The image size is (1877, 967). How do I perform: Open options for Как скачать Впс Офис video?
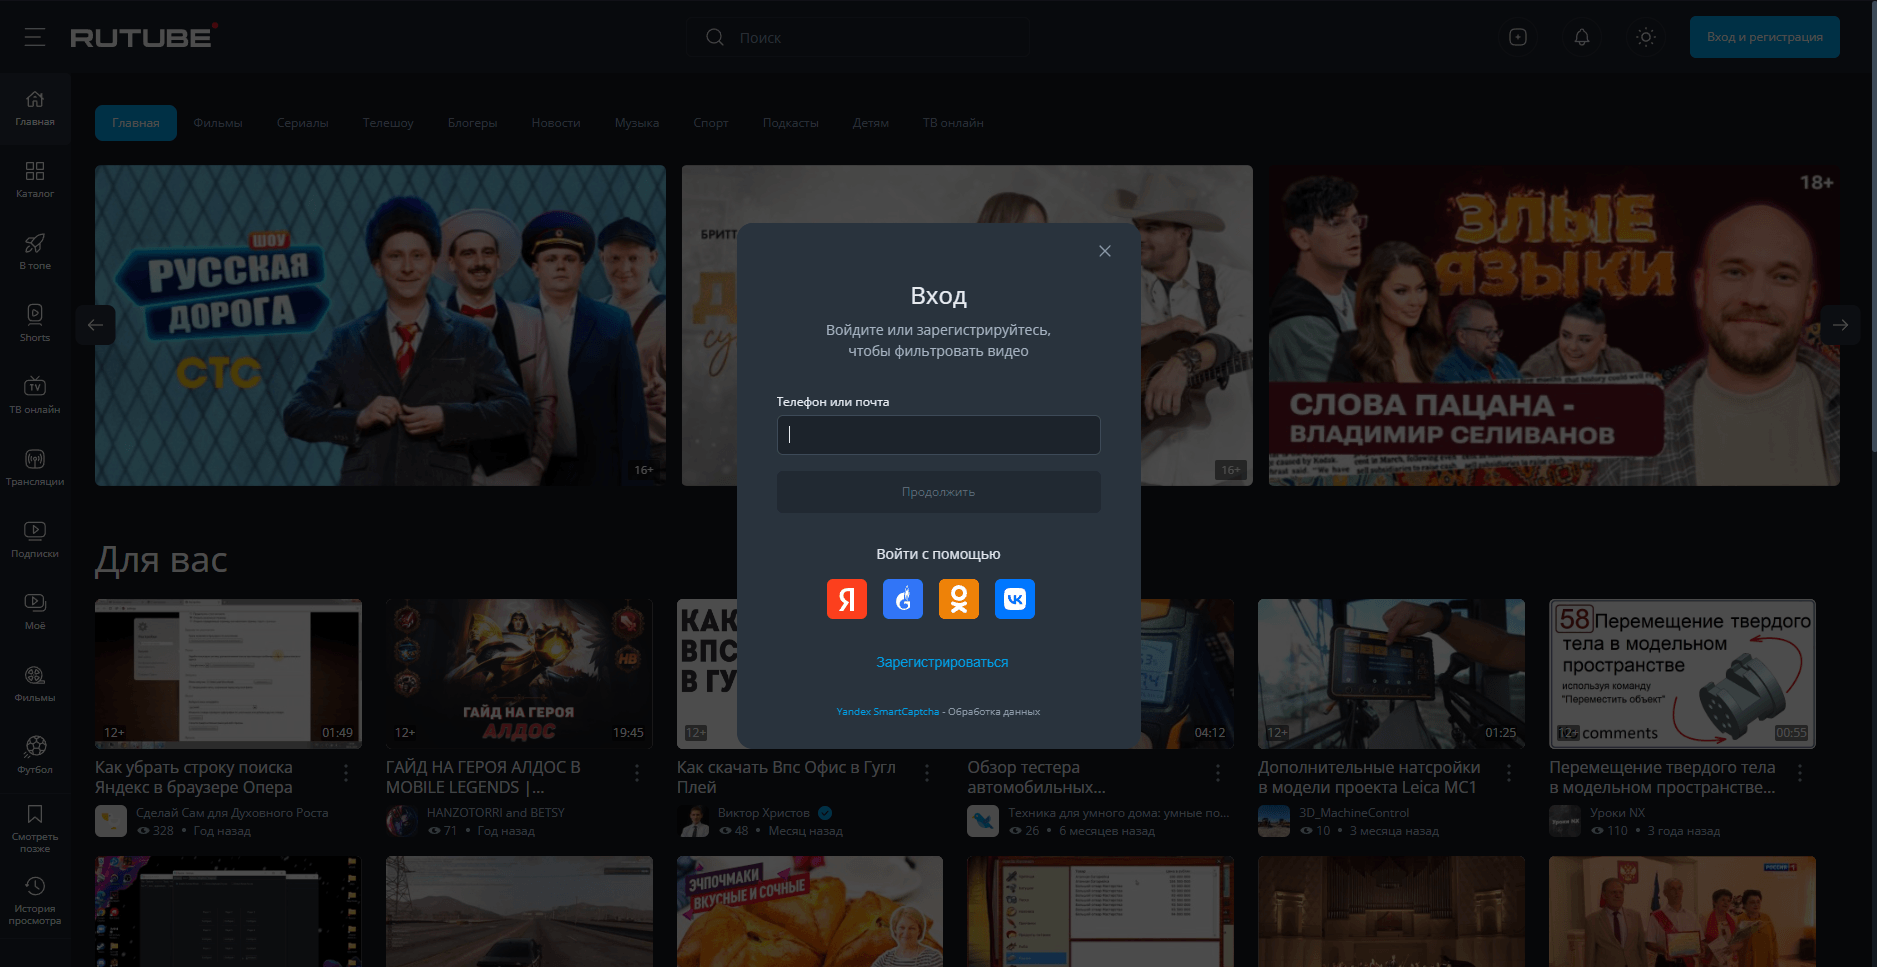(x=927, y=773)
